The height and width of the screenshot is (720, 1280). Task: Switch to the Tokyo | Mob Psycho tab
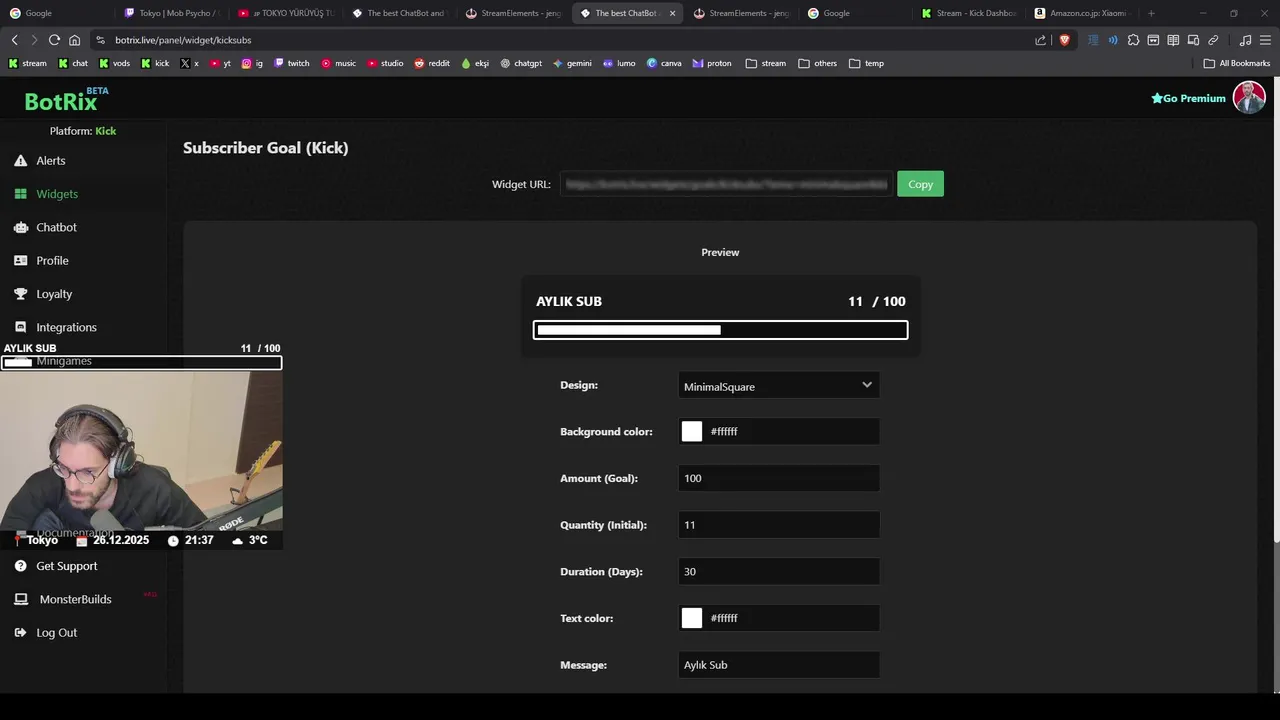171,13
